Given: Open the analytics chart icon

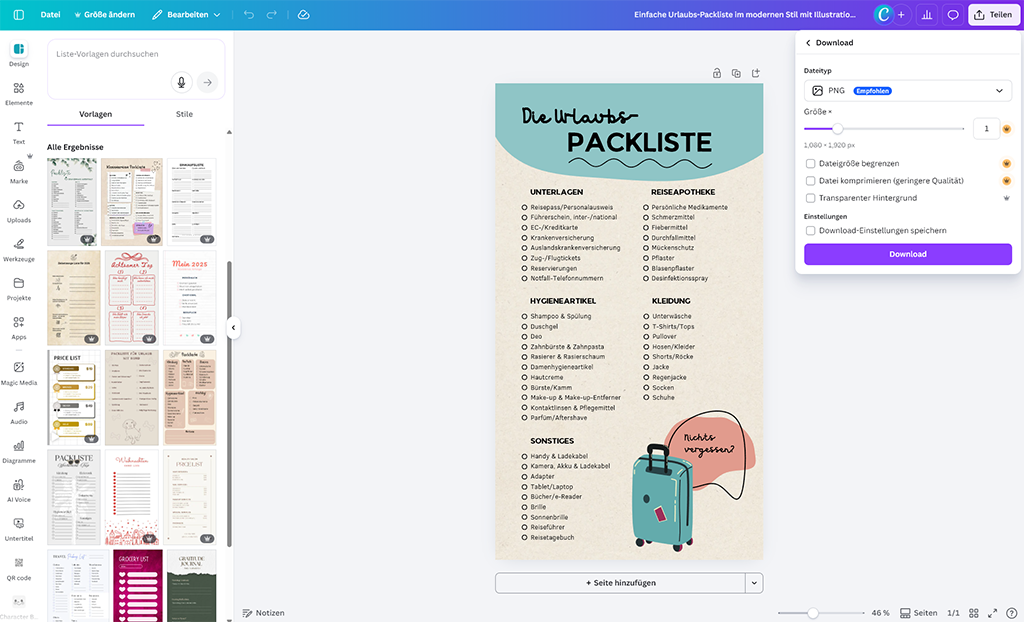Looking at the screenshot, I should pos(927,14).
